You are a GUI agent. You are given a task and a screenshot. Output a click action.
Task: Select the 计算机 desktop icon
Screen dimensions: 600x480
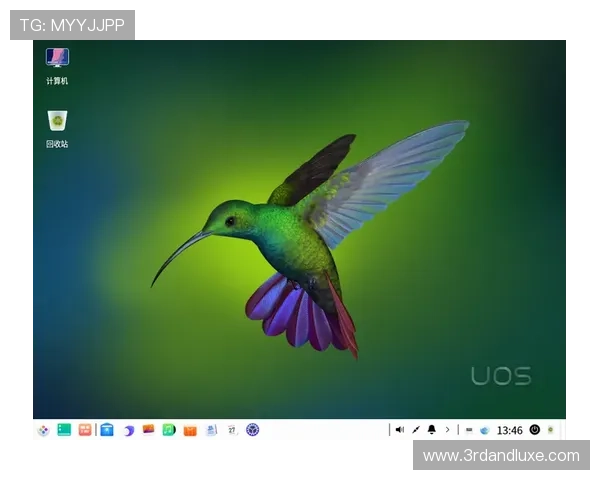tap(57, 65)
